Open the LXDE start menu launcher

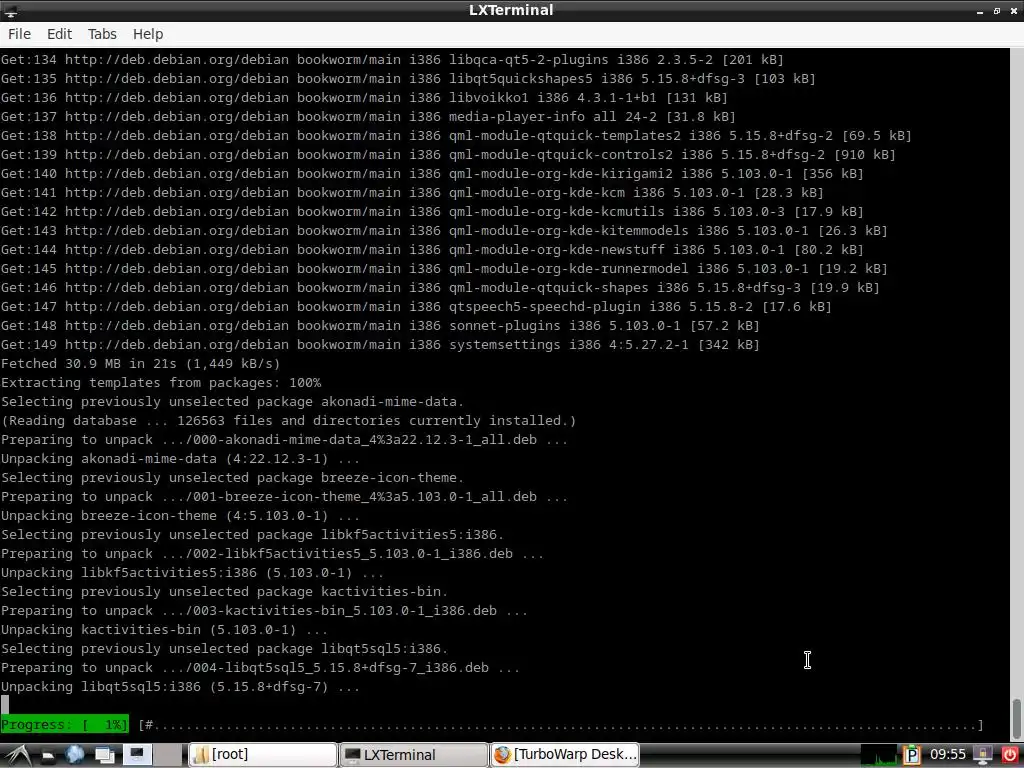click(x=16, y=755)
